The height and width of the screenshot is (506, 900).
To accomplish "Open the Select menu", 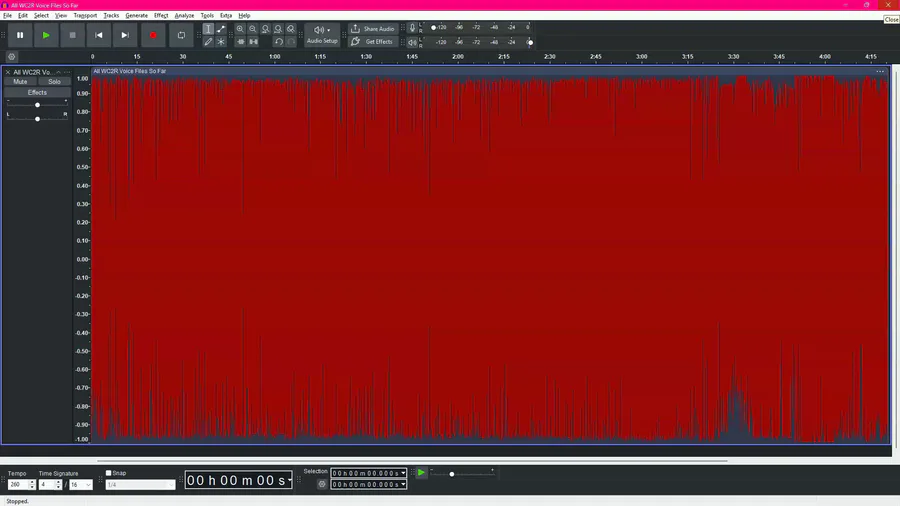I will [x=41, y=15].
